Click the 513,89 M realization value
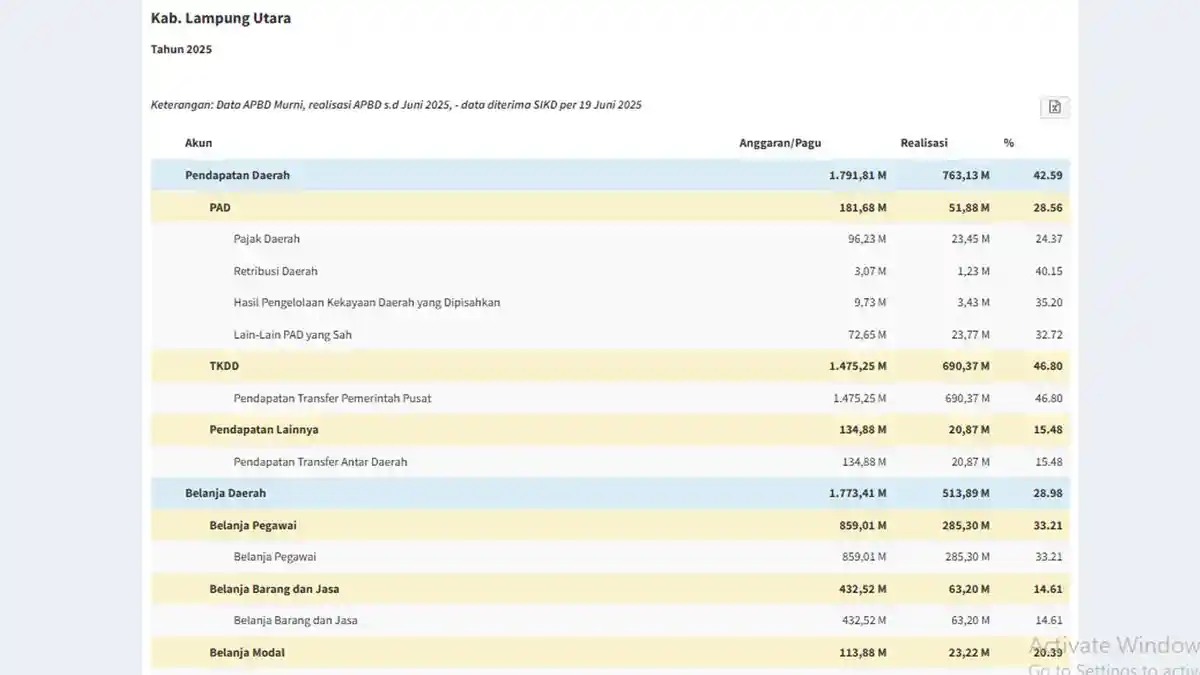The height and width of the screenshot is (675, 1200). pyautogui.click(x=965, y=493)
